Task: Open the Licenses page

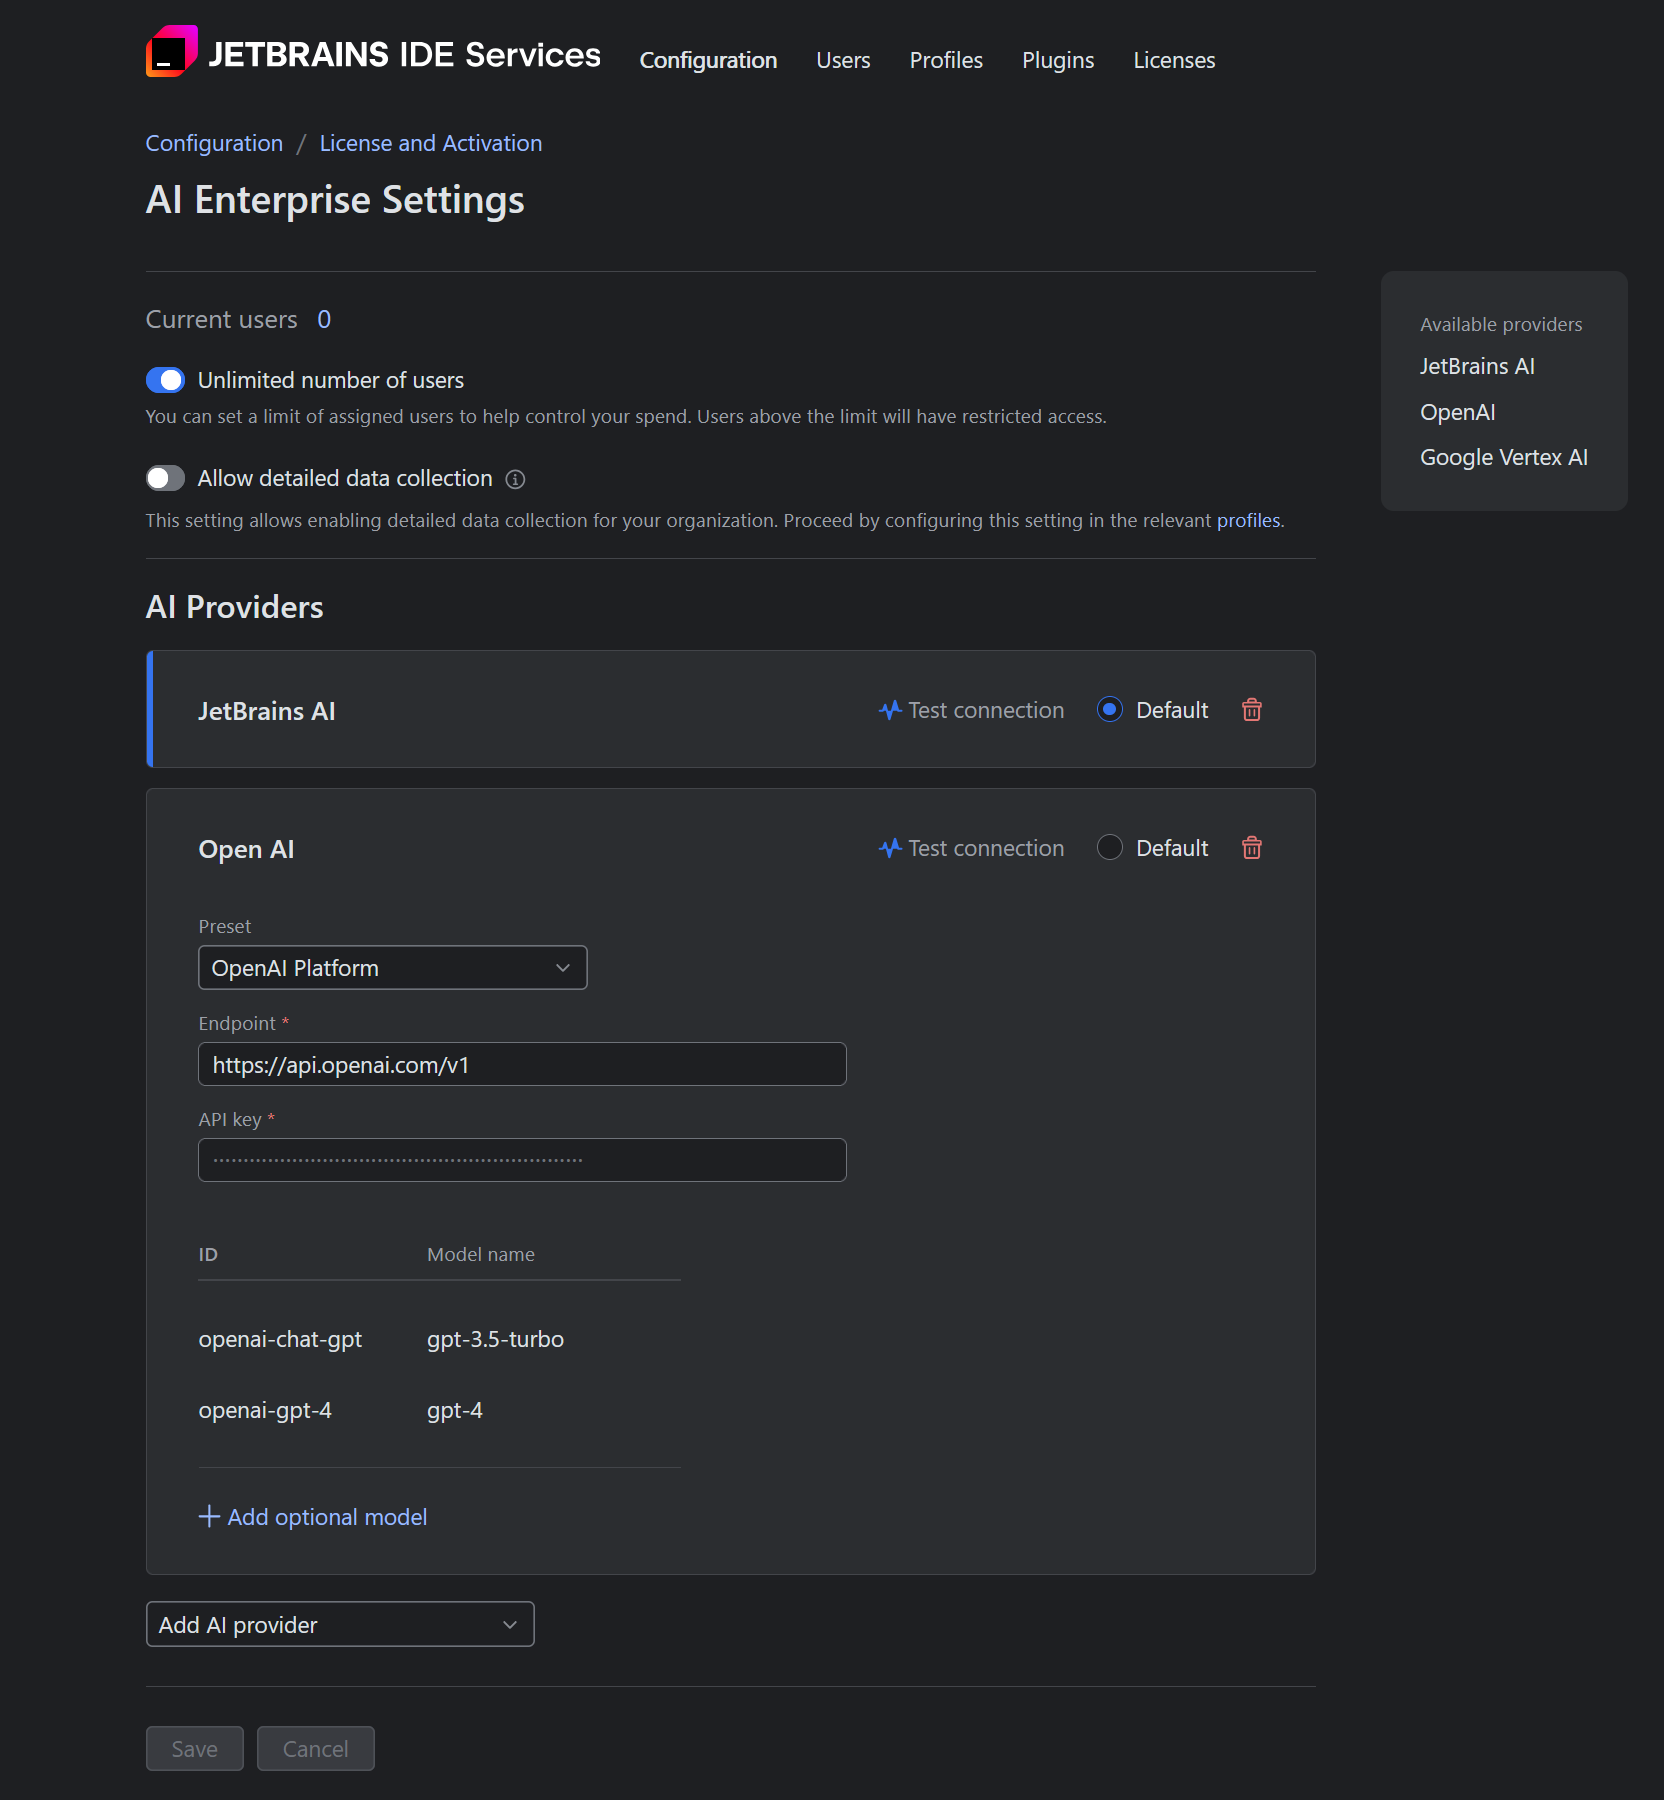Action: click(1173, 60)
